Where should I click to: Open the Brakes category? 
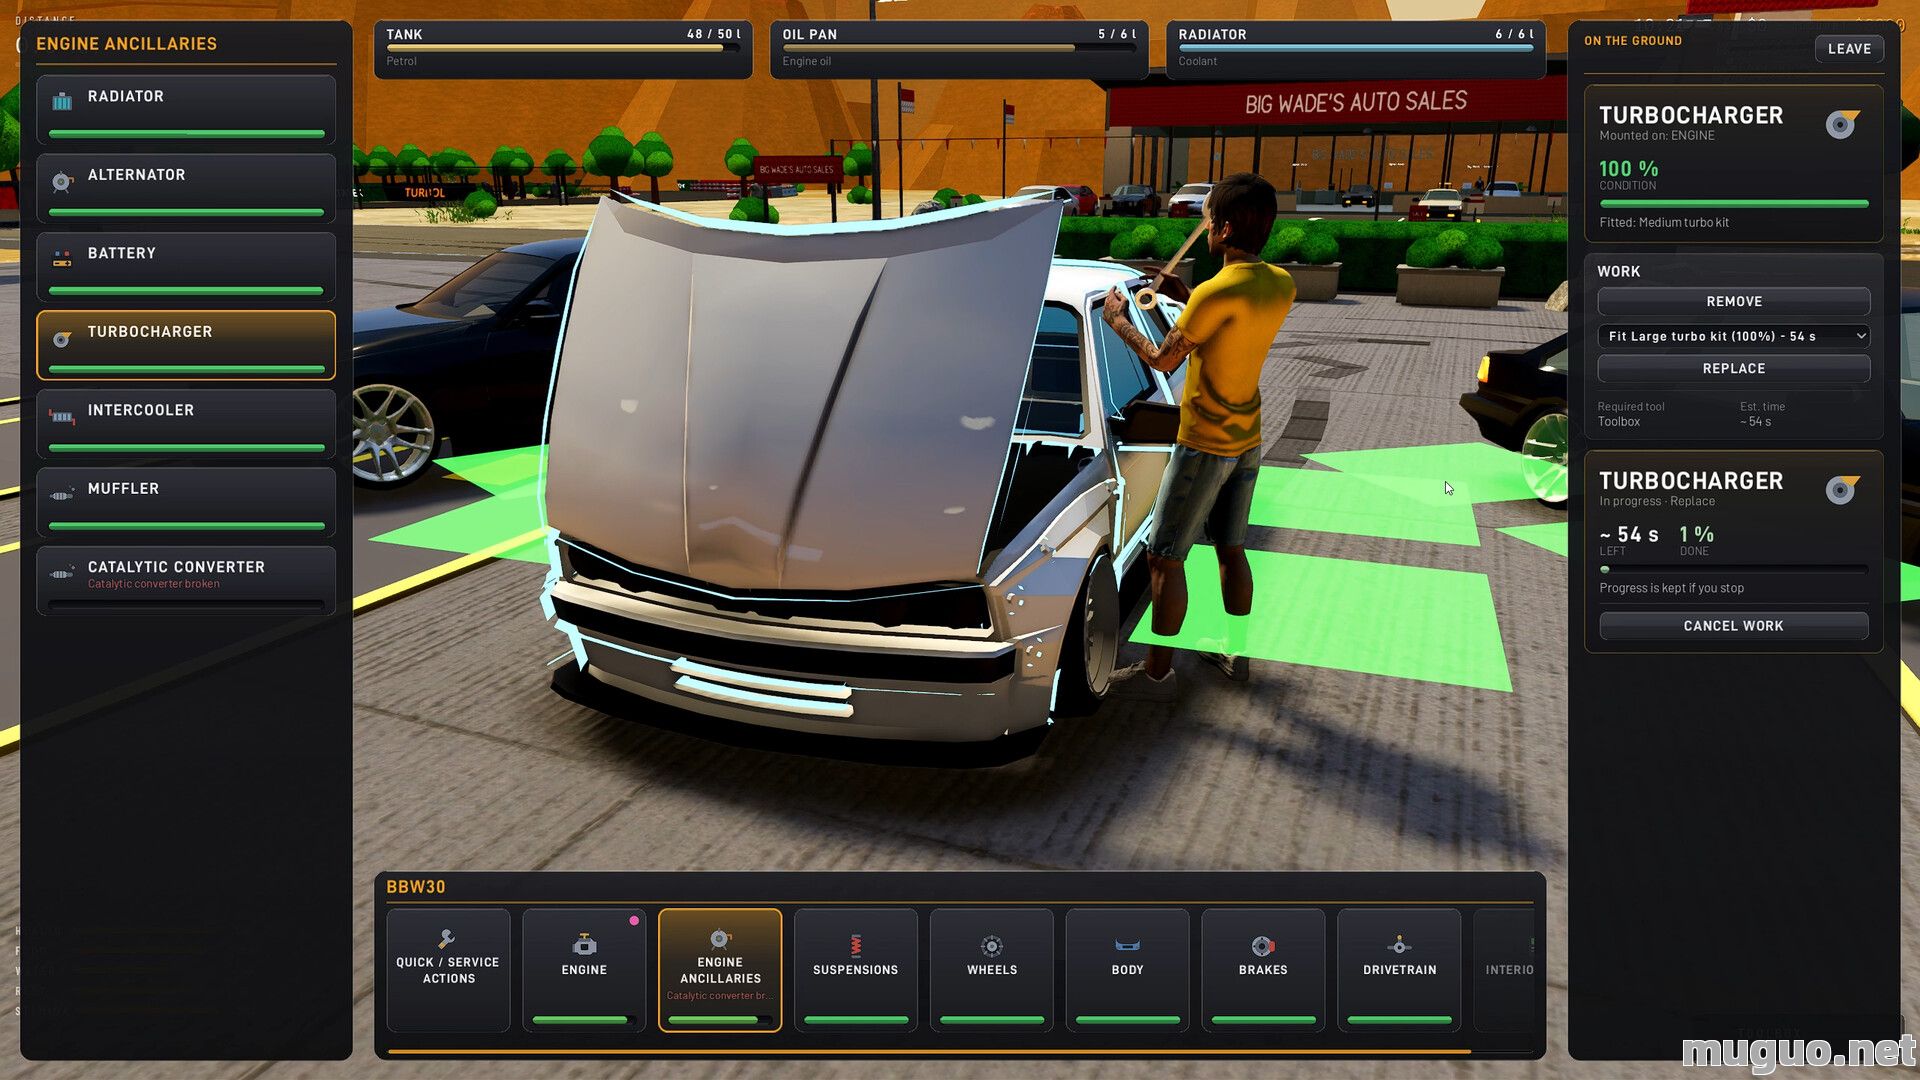tap(1263, 970)
